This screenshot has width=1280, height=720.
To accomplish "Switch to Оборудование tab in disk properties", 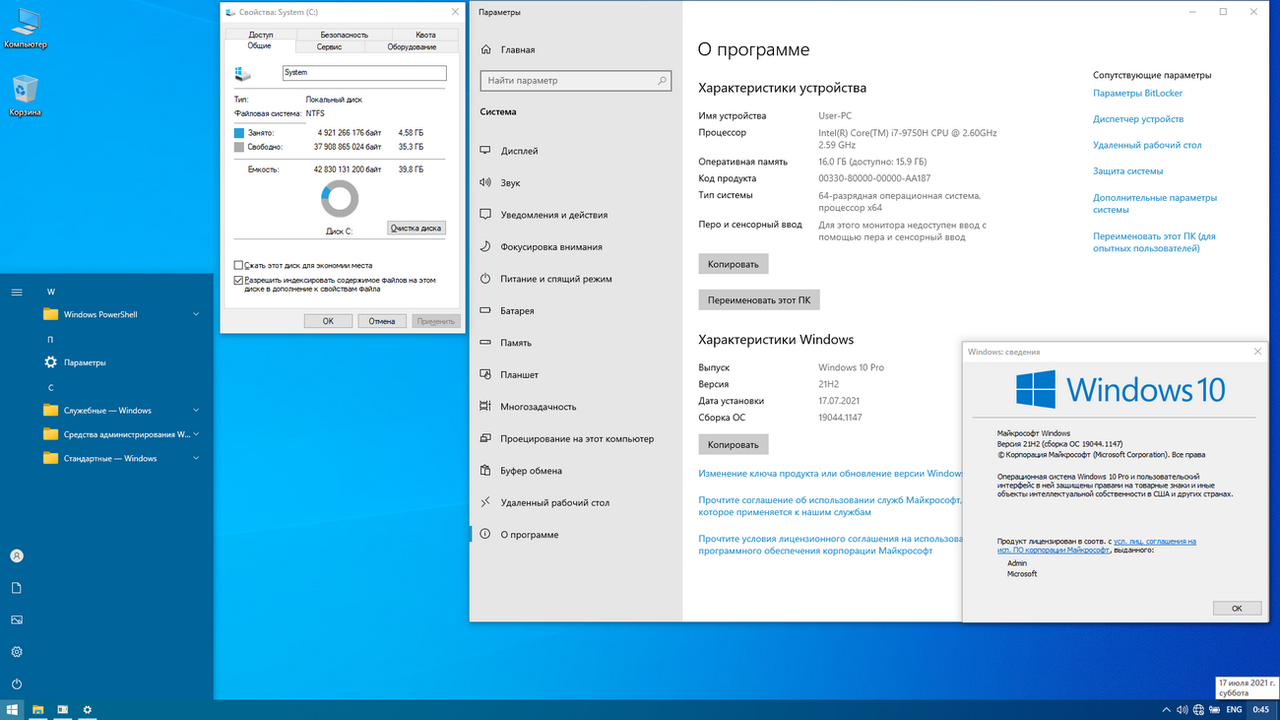I will (412, 47).
